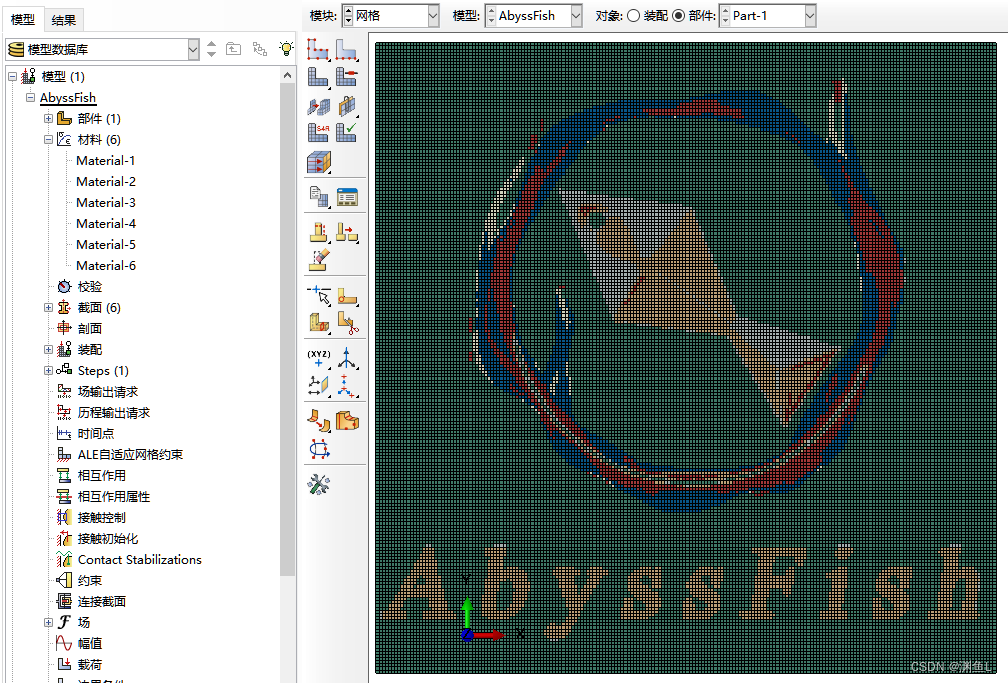1008x683 pixels.
Task: Switch to the 模型 tab
Action: (22, 19)
